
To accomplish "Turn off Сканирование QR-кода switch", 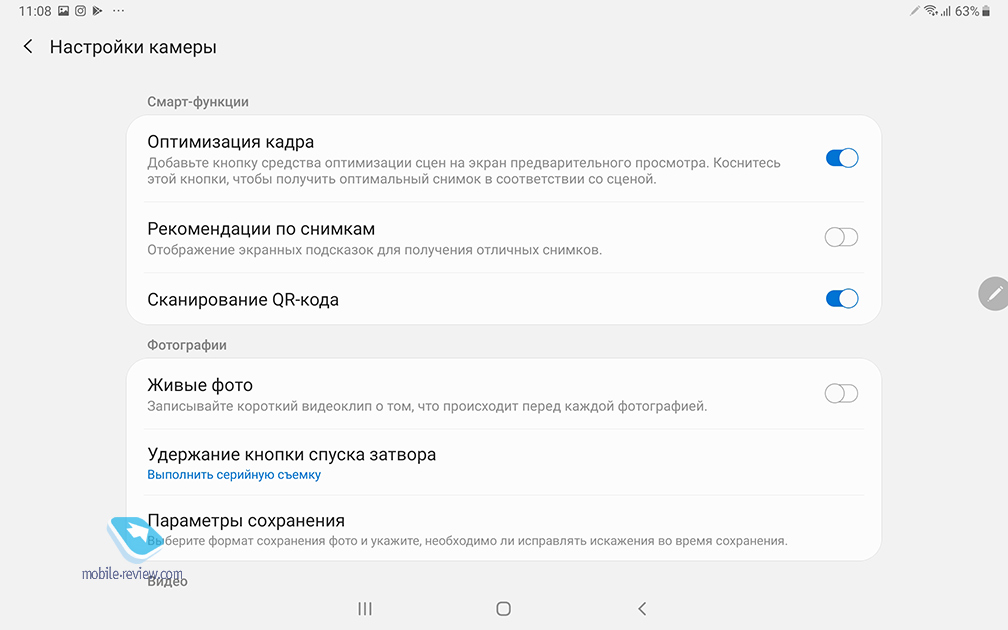I will pos(842,298).
